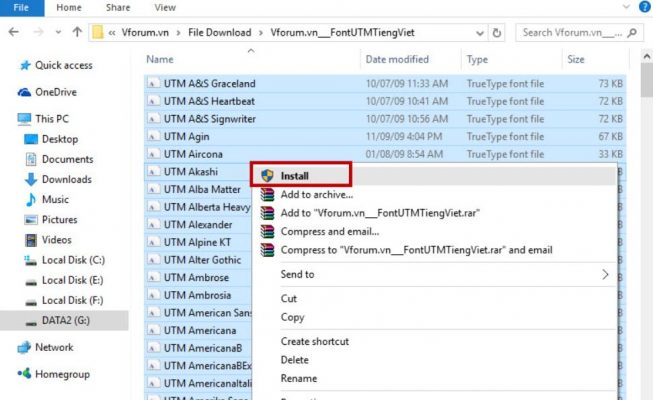Image resolution: width=653 pixels, height=400 pixels.
Task: Open the Help question mark icon
Action: click(644, 7)
